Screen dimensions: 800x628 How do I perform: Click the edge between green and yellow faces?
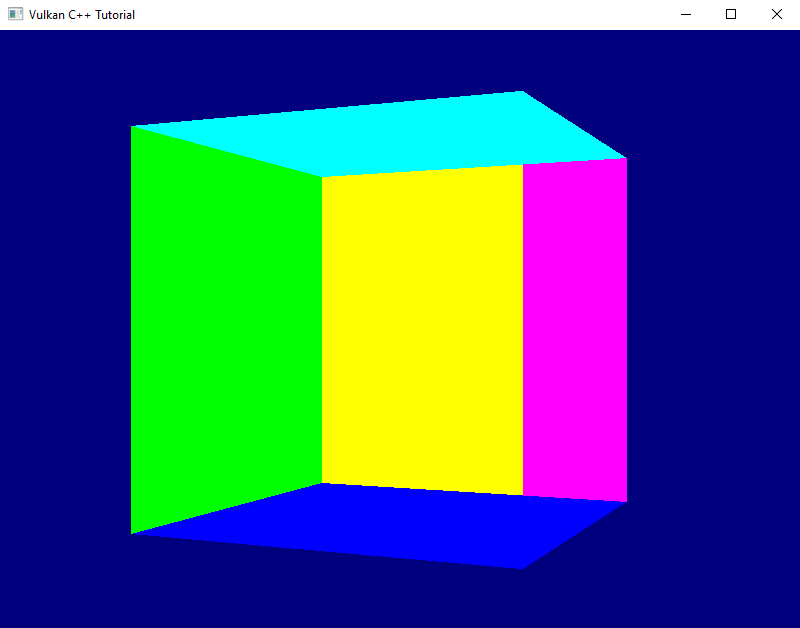322,330
